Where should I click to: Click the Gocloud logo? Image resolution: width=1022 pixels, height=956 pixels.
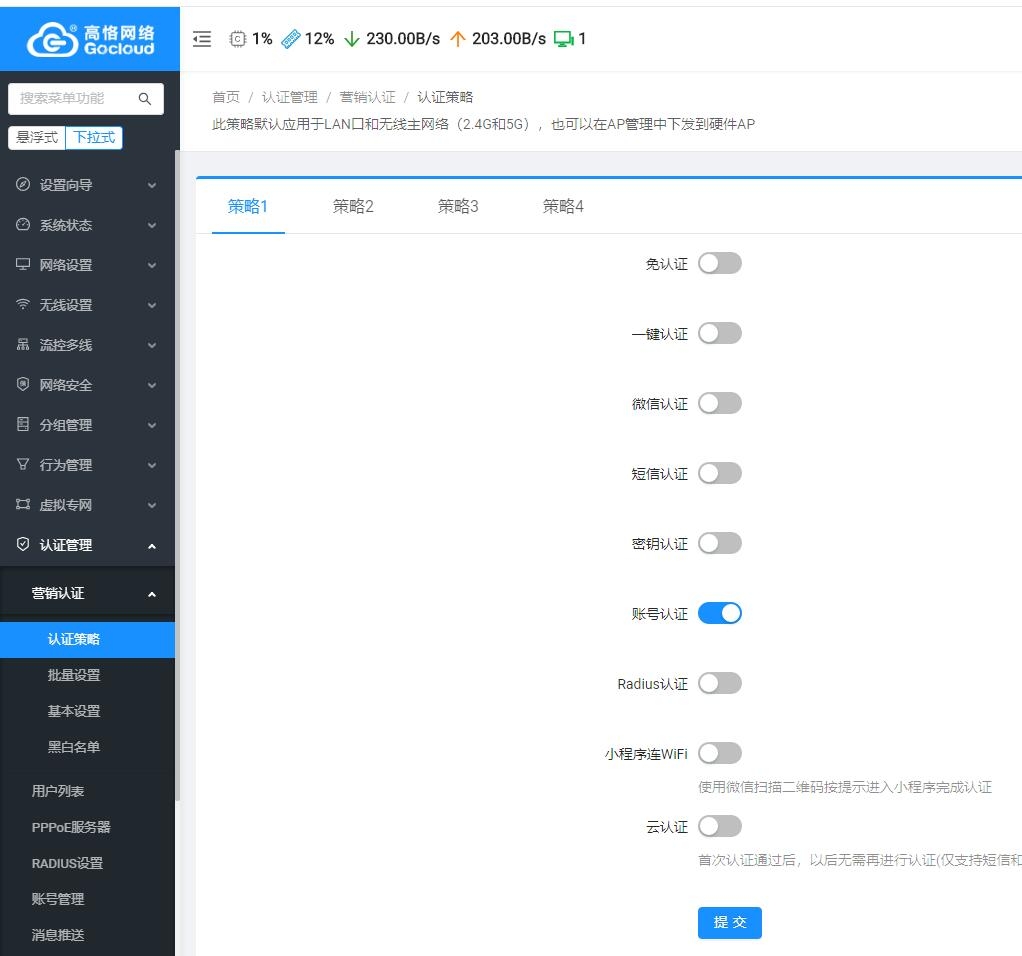91,39
